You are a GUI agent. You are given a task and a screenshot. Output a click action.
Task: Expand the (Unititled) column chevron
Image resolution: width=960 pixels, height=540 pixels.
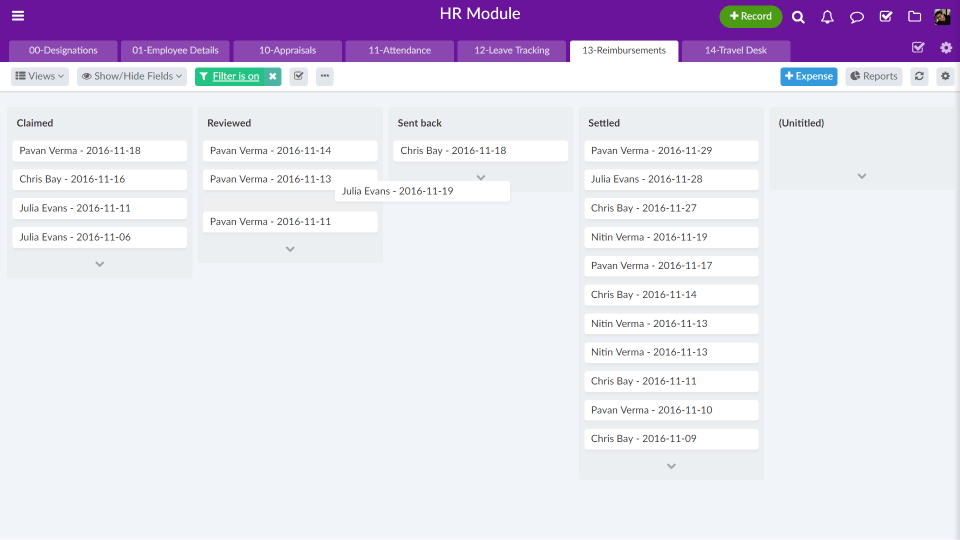tap(862, 176)
